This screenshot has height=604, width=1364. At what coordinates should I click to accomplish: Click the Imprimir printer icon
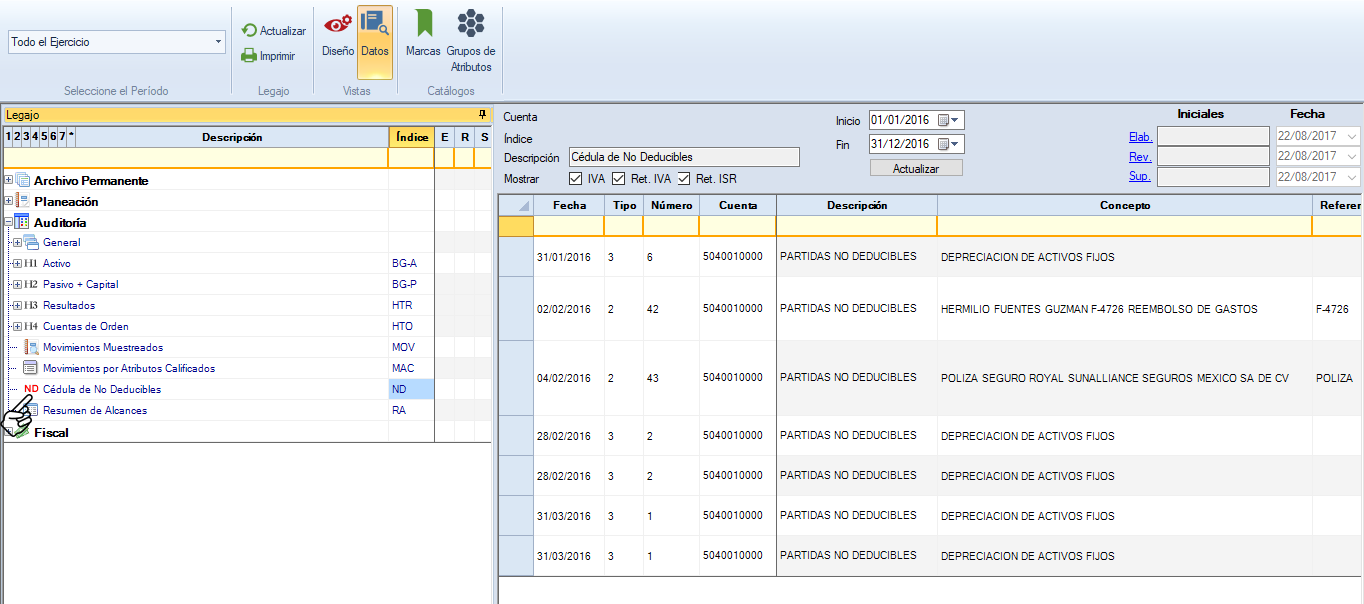(x=250, y=56)
